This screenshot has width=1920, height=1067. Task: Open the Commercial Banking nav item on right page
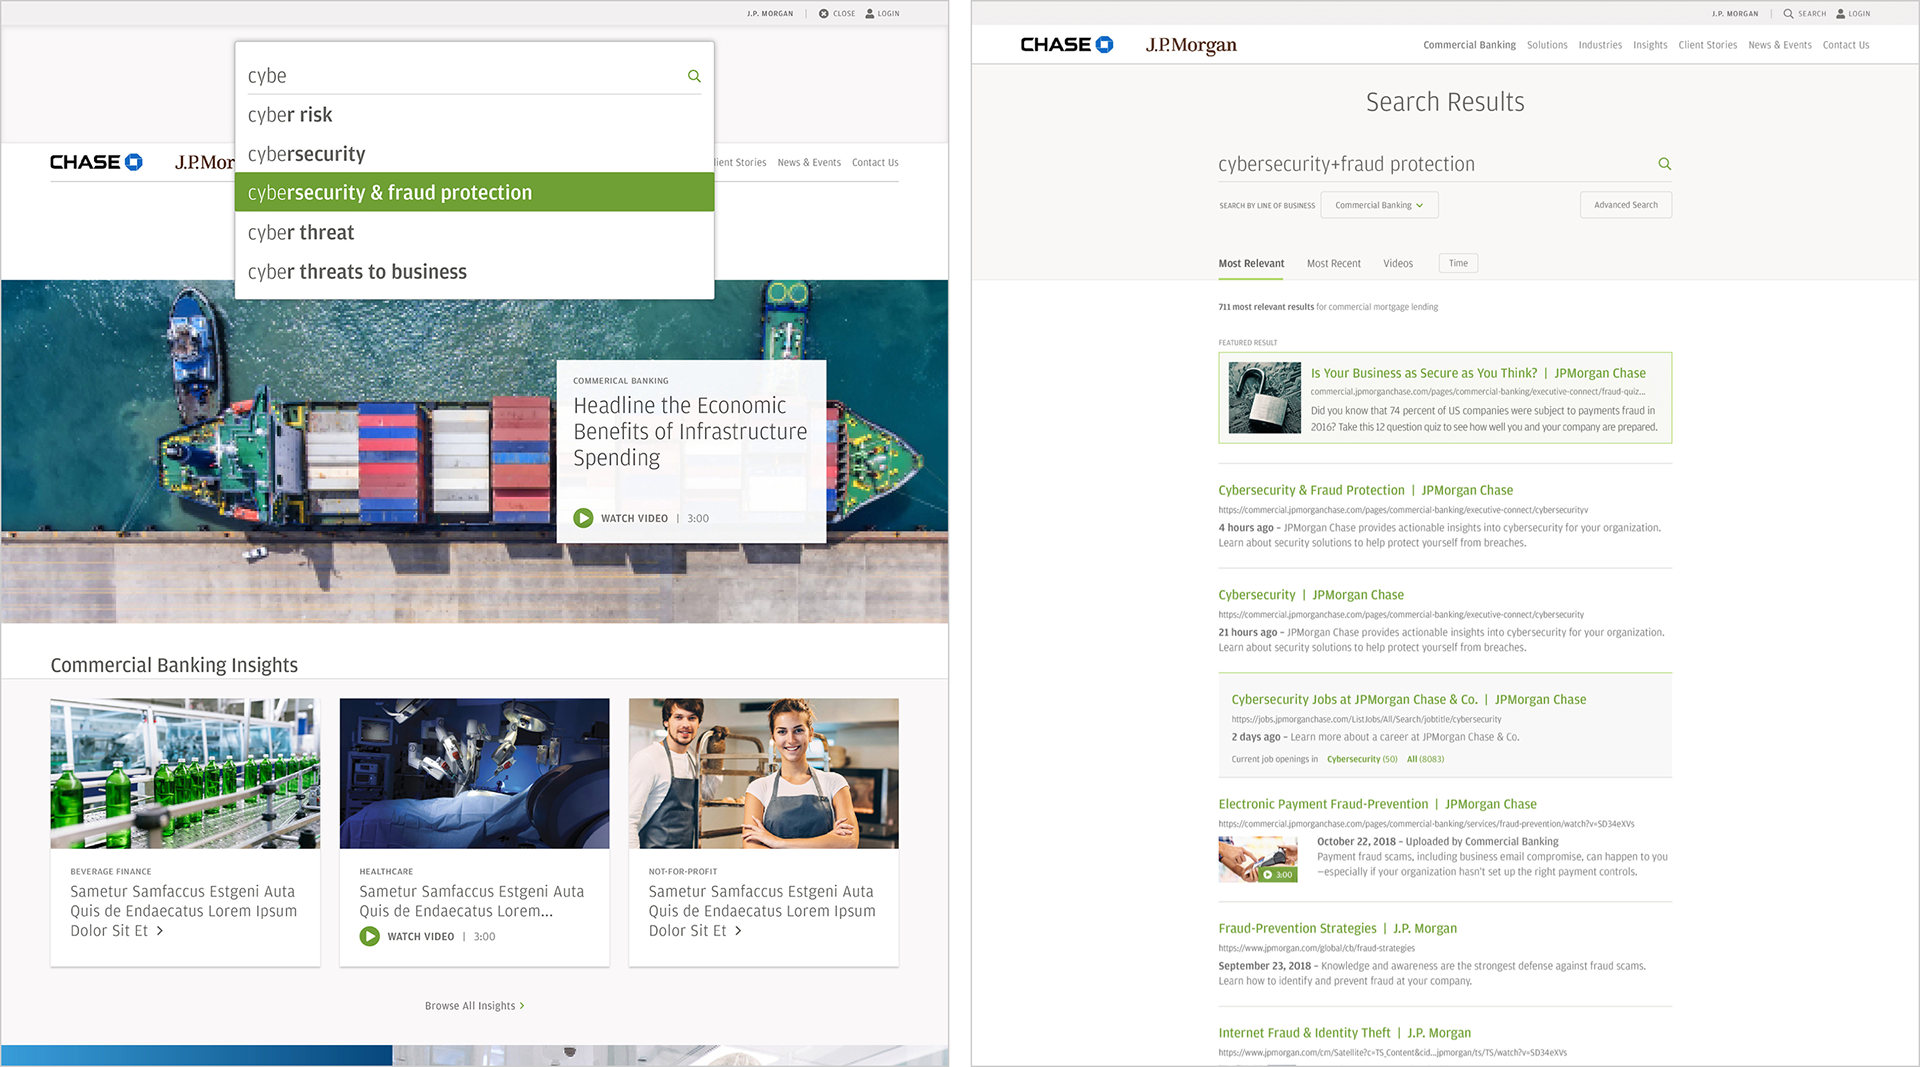coord(1469,45)
